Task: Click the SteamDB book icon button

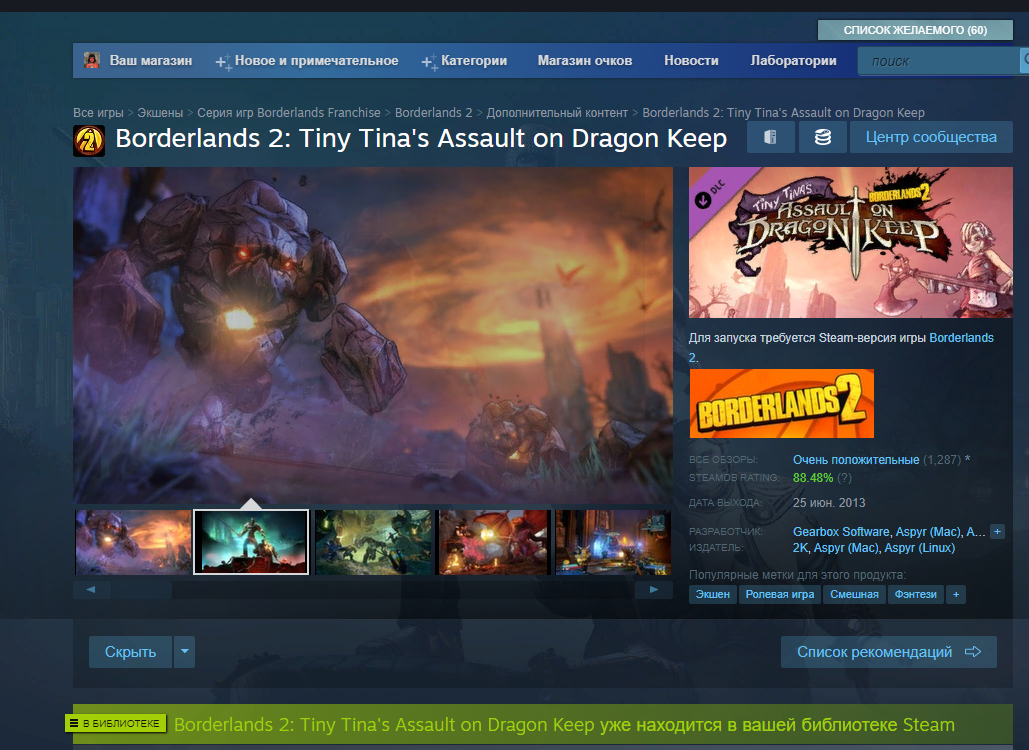Action: point(770,137)
